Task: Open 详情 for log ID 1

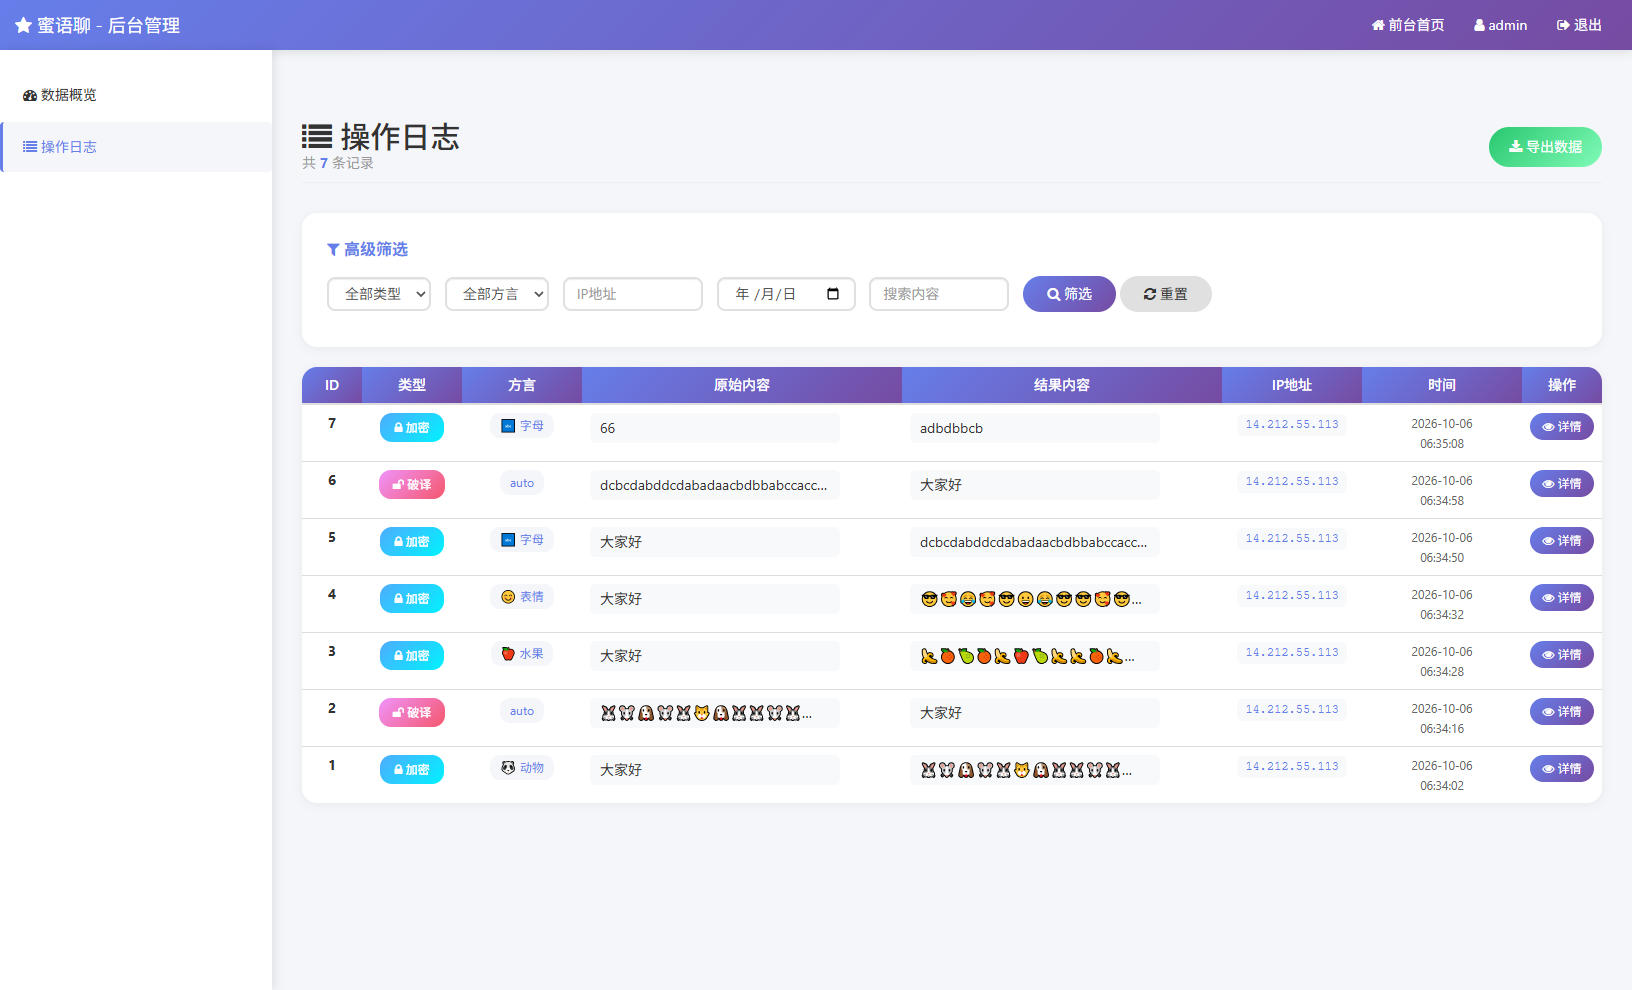Action: click(1562, 769)
